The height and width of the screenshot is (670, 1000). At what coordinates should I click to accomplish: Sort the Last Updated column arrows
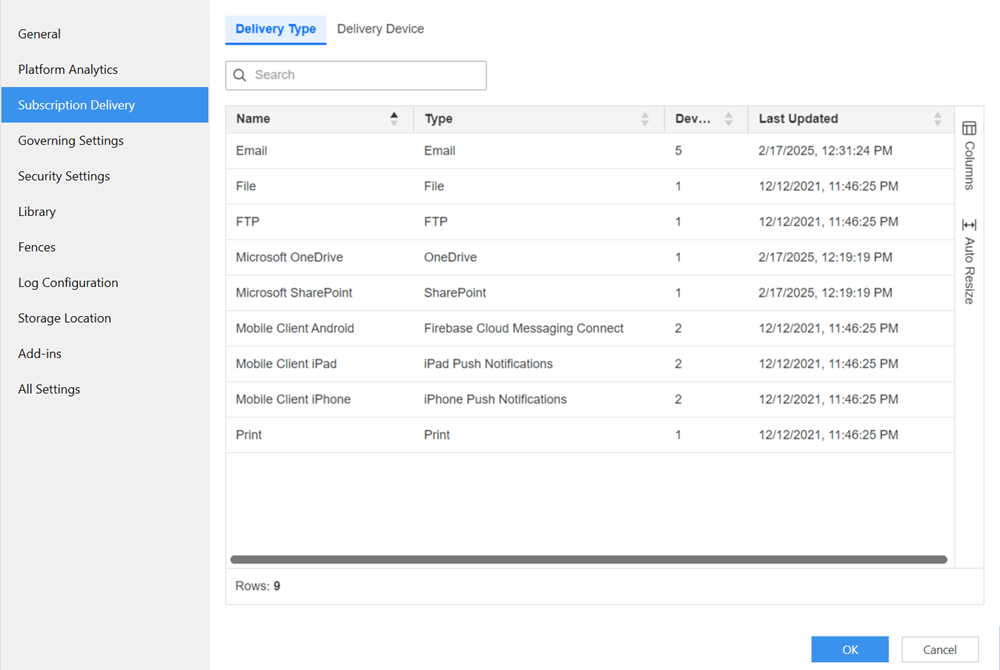(x=937, y=119)
